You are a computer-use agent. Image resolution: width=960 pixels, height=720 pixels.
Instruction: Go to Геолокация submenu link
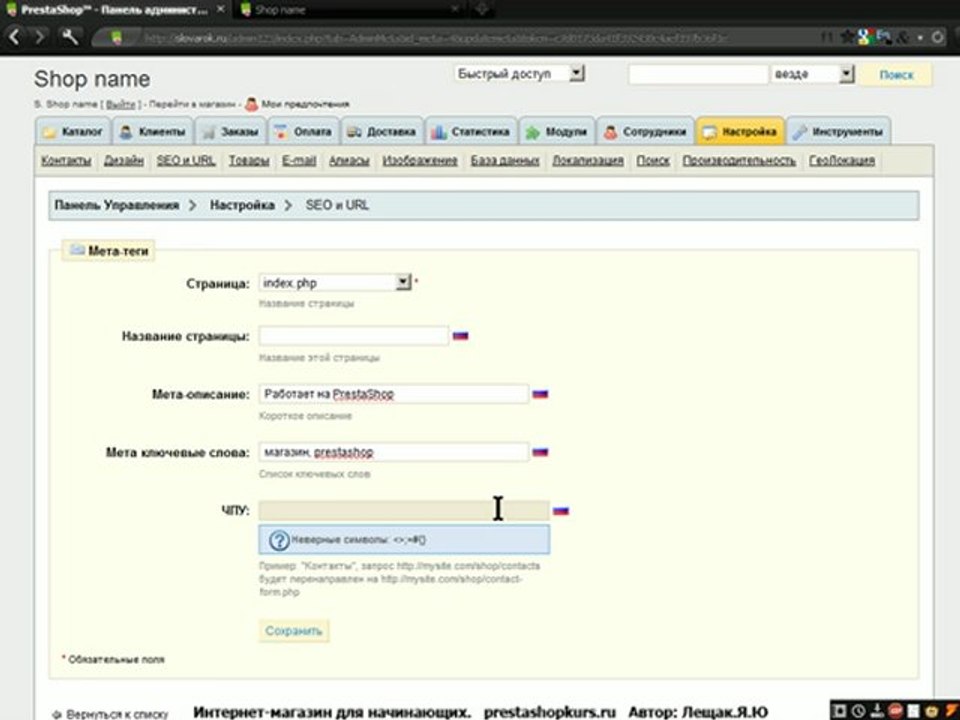tap(842, 160)
